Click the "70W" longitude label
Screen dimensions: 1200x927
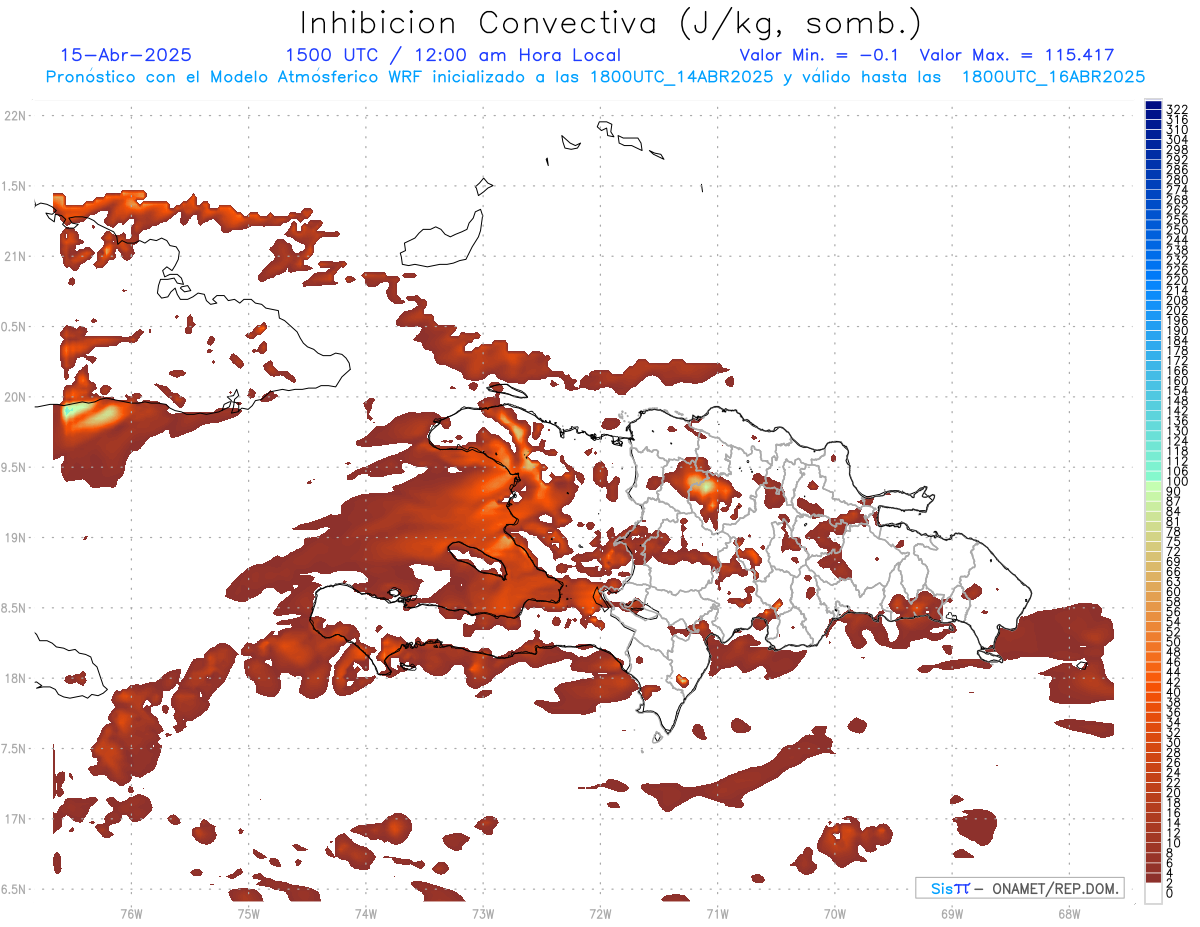[835, 913]
